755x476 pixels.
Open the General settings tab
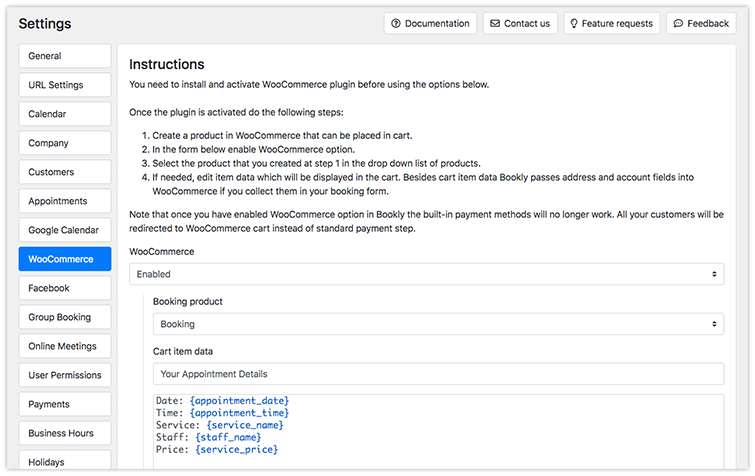(x=65, y=56)
